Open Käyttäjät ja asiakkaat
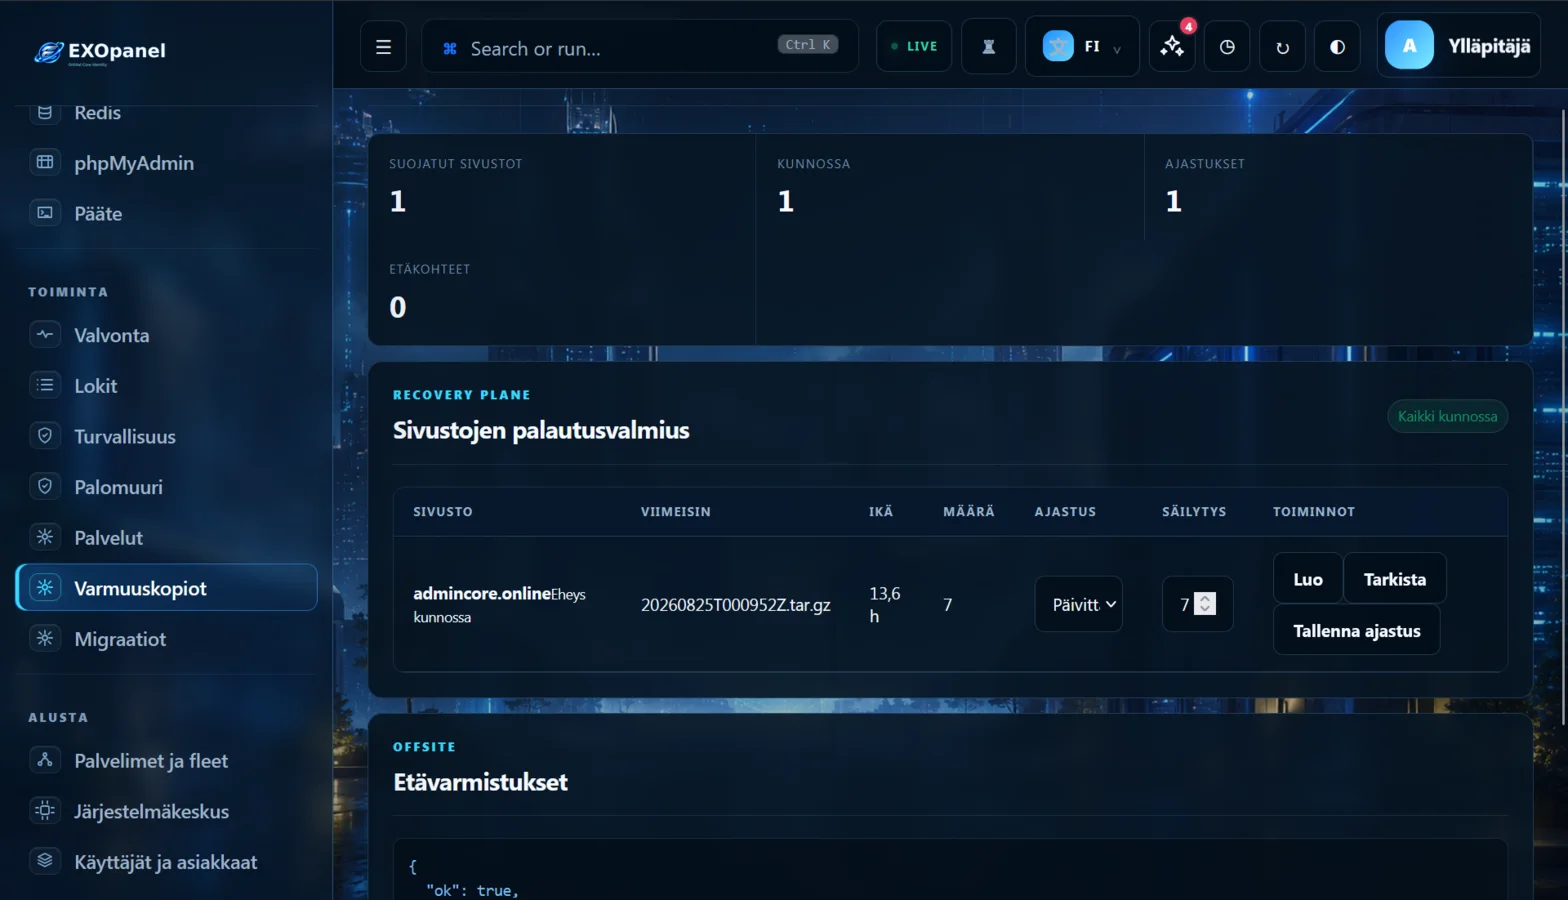This screenshot has height=900, width=1568. (x=165, y=862)
